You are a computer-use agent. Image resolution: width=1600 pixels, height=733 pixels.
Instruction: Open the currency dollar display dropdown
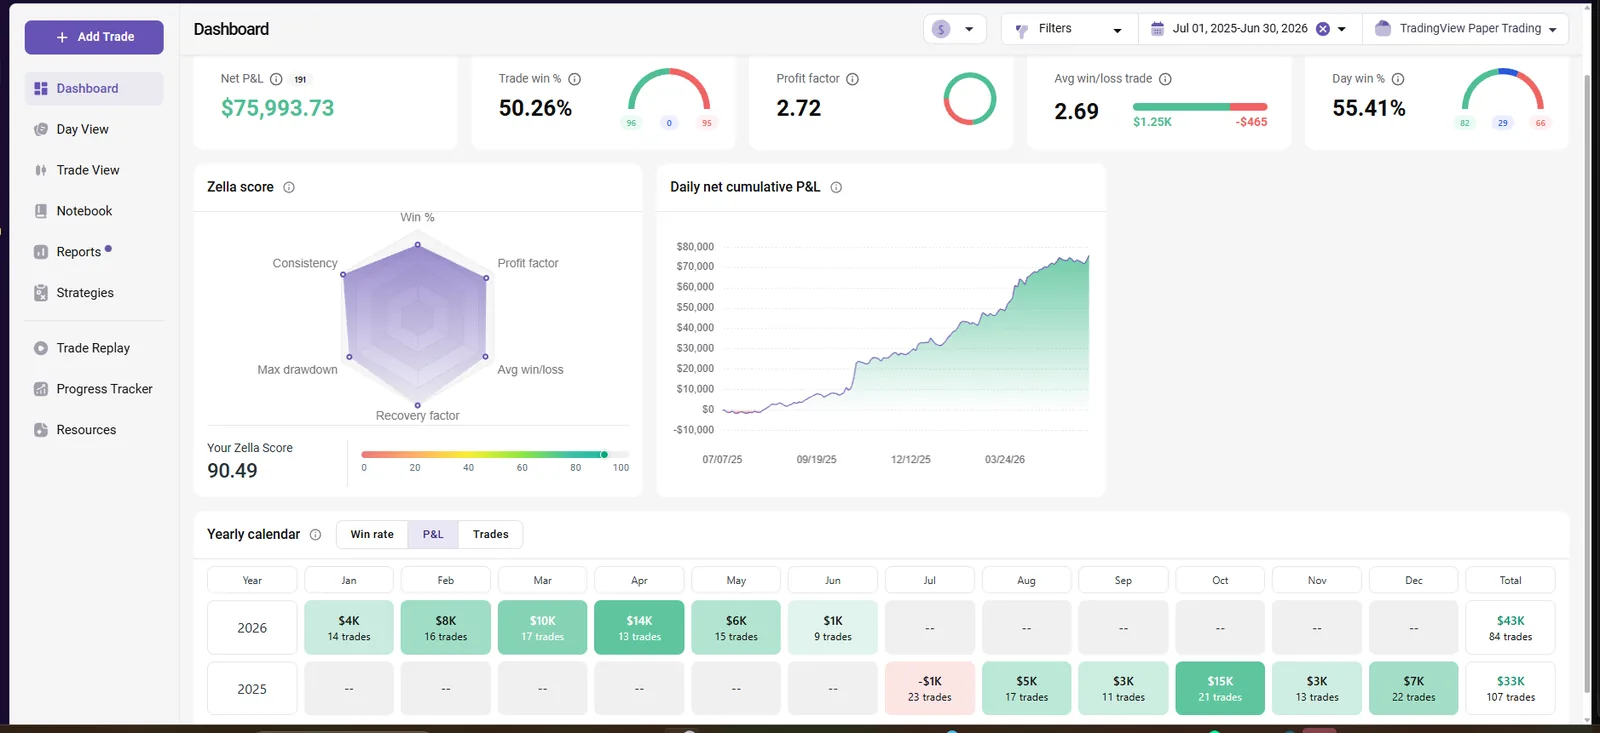[954, 29]
